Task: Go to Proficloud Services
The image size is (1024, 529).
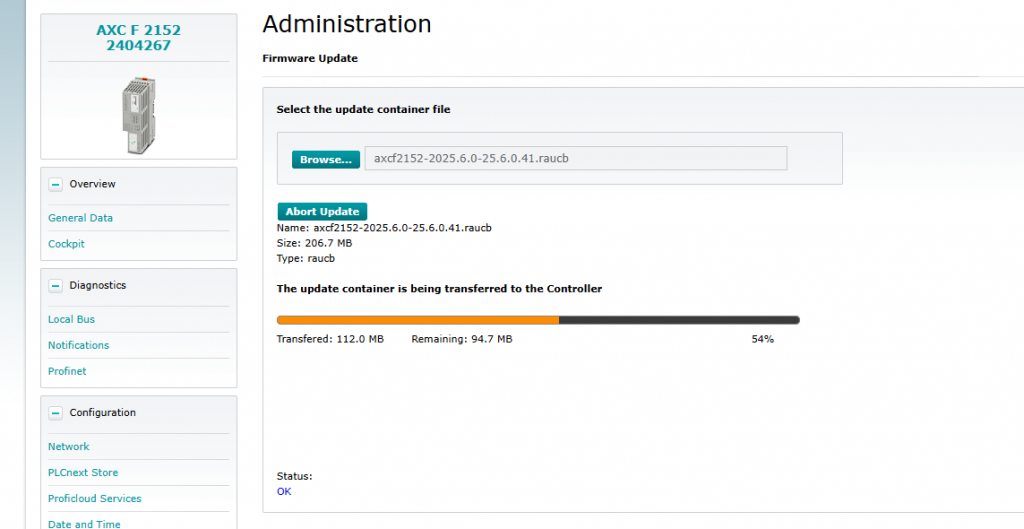Action: point(94,499)
